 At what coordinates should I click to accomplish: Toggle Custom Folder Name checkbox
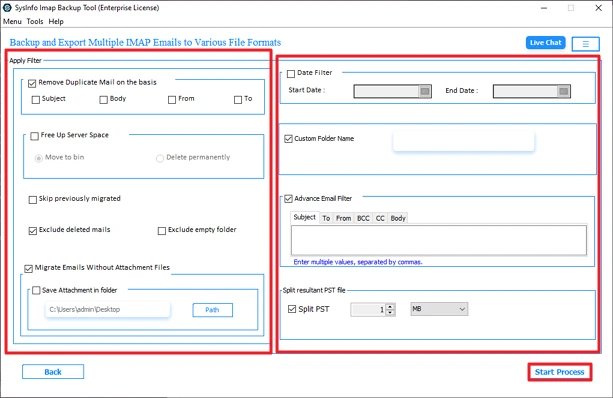(x=289, y=139)
